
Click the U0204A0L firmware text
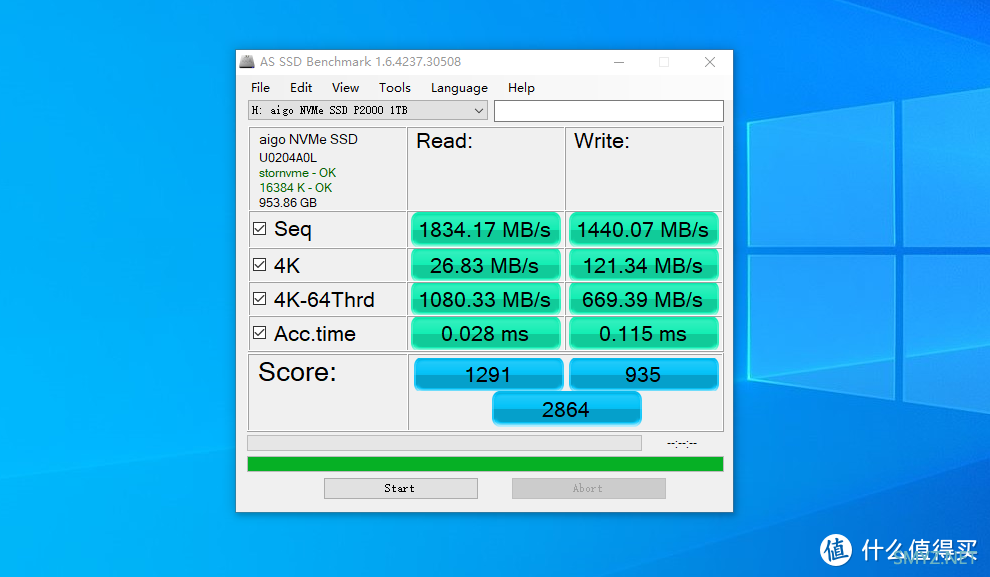[288, 158]
